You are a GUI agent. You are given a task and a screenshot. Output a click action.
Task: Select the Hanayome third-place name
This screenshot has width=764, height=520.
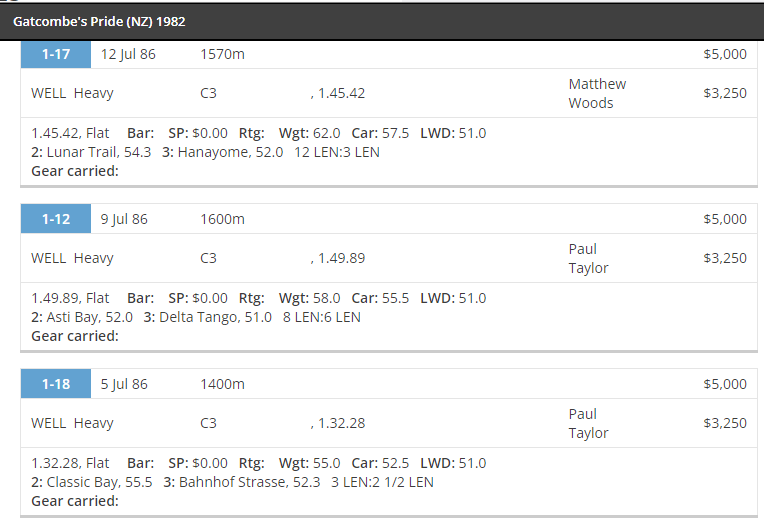[x=213, y=152]
